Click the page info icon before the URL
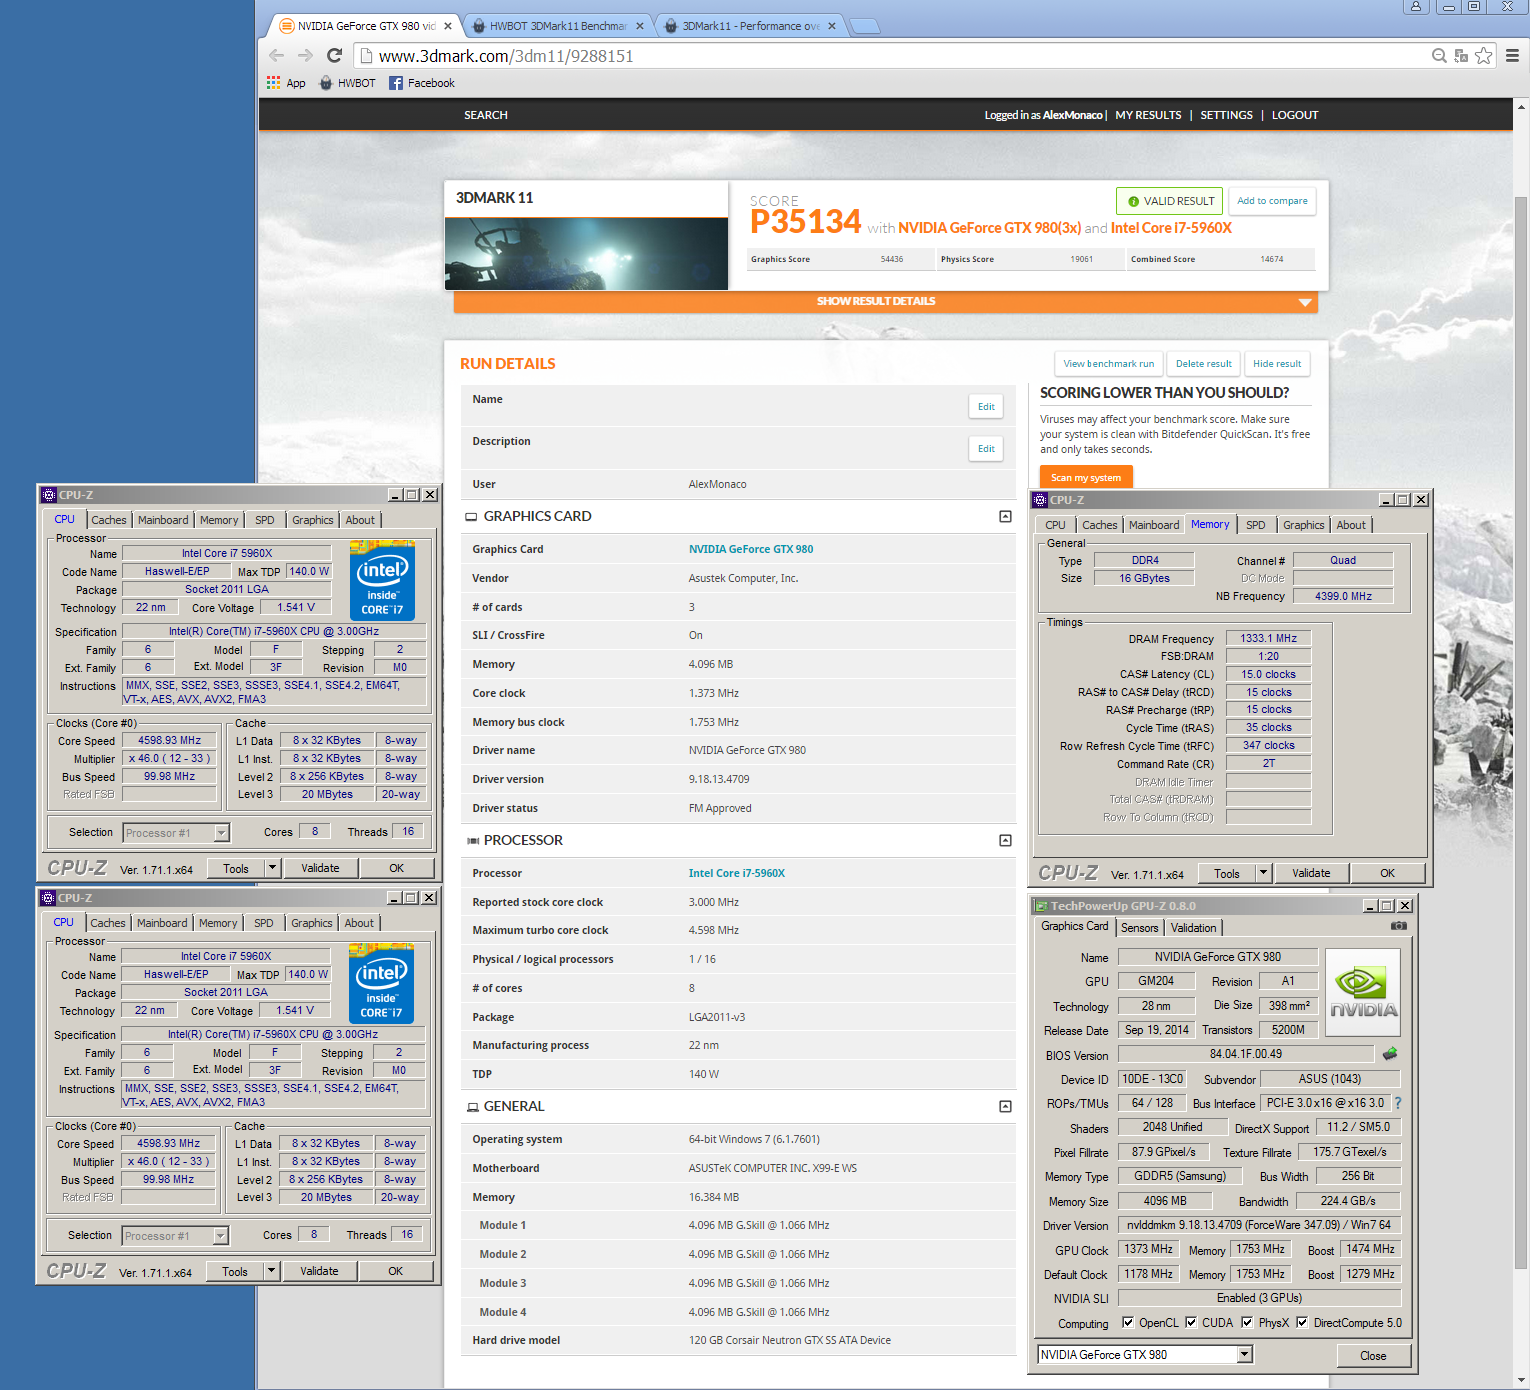Image resolution: width=1530 pixels, height=1390 pixels. click(366, 56)
